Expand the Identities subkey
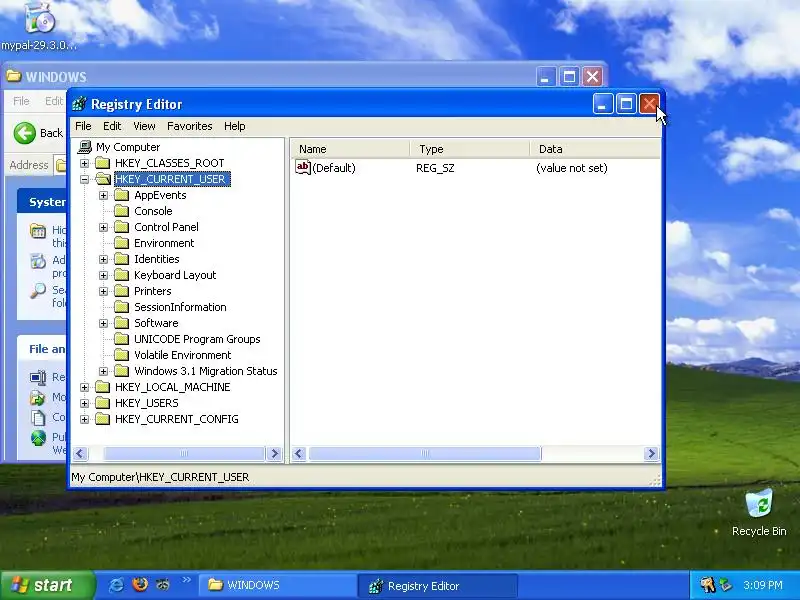 tap(103, 259)
